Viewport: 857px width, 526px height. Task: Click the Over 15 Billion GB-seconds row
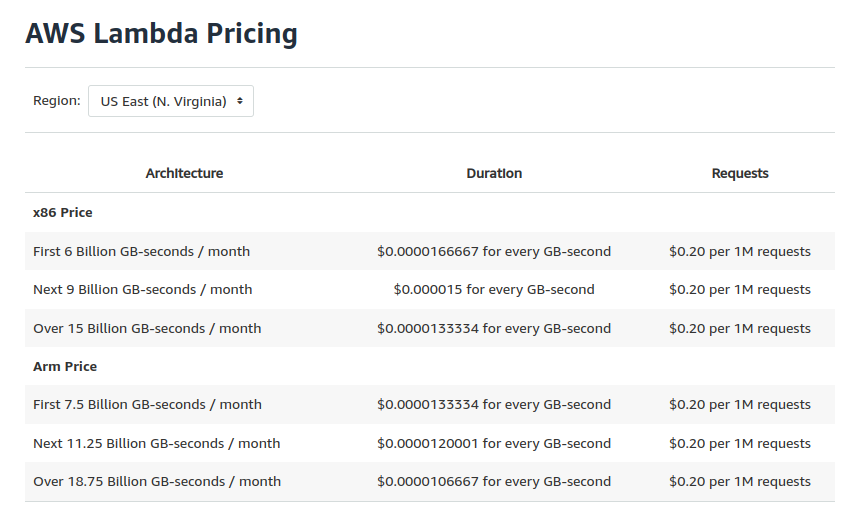coord(147,328)
